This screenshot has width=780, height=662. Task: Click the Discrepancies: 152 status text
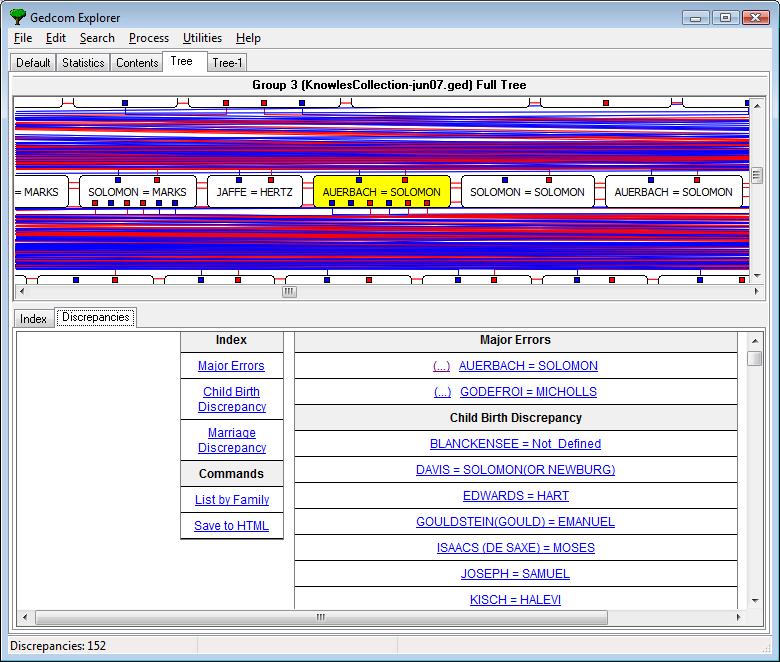click(x=58, y=646)
